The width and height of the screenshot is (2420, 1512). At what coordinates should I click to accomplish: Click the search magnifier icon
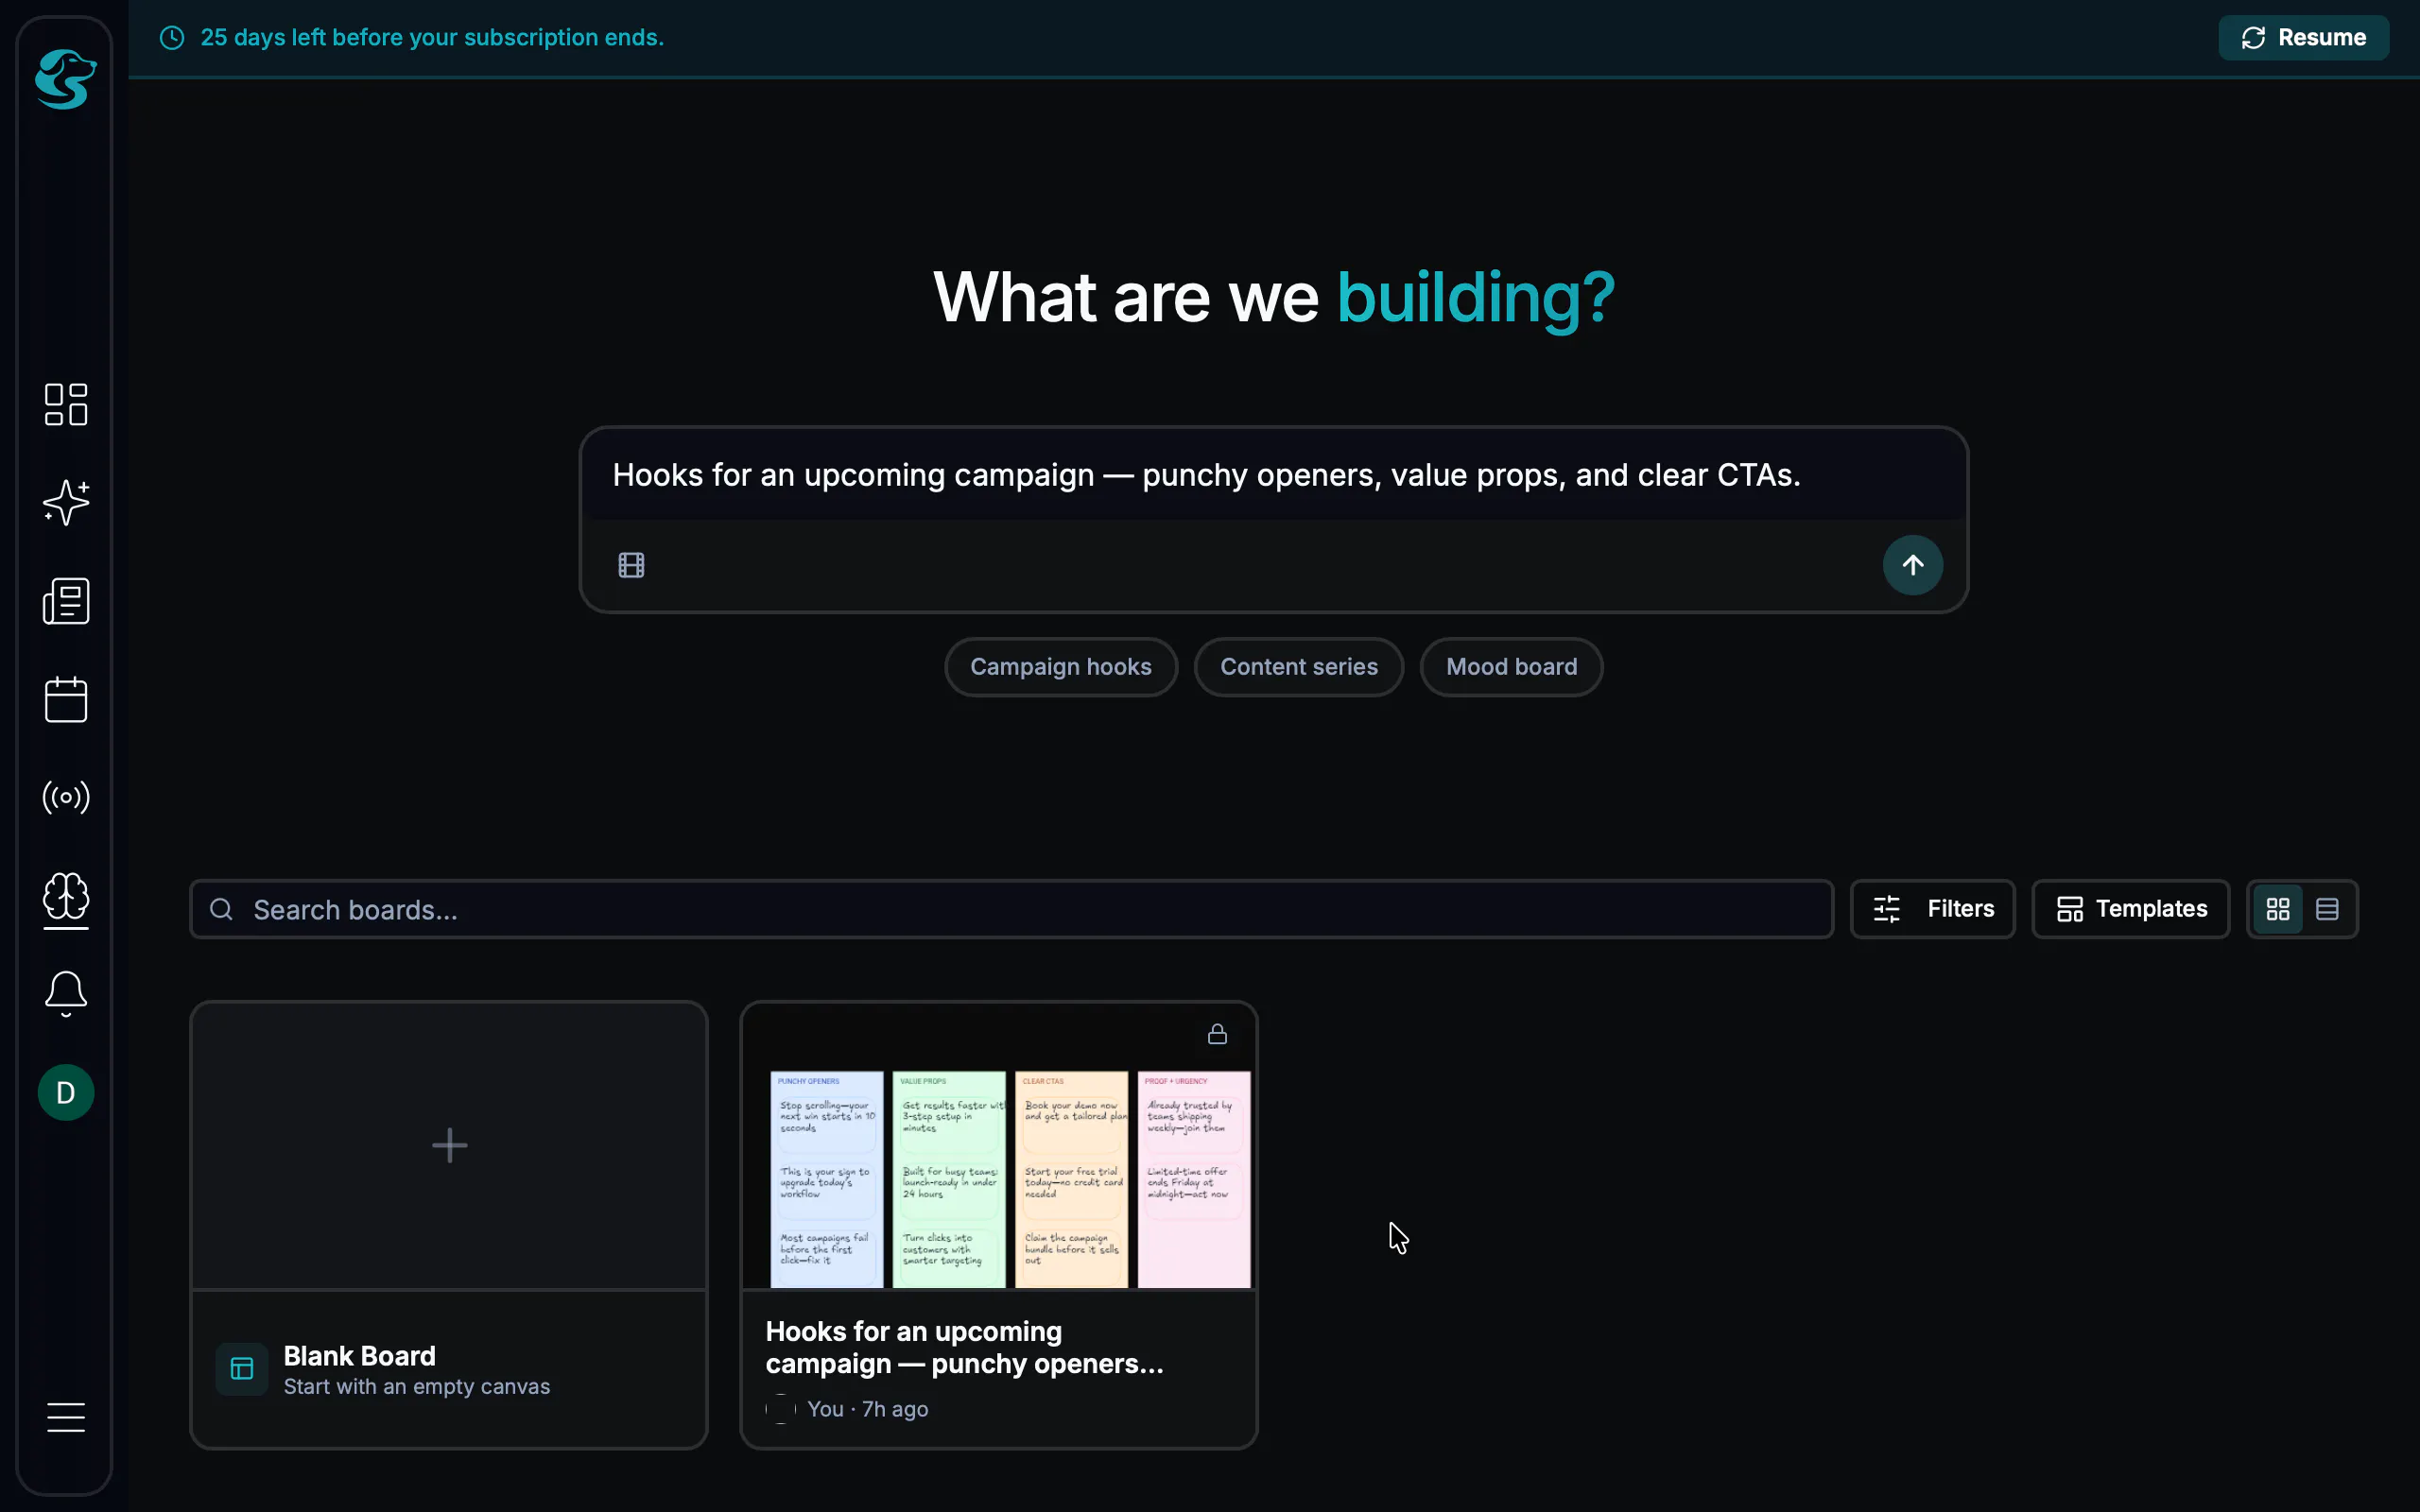pos(222,909)
